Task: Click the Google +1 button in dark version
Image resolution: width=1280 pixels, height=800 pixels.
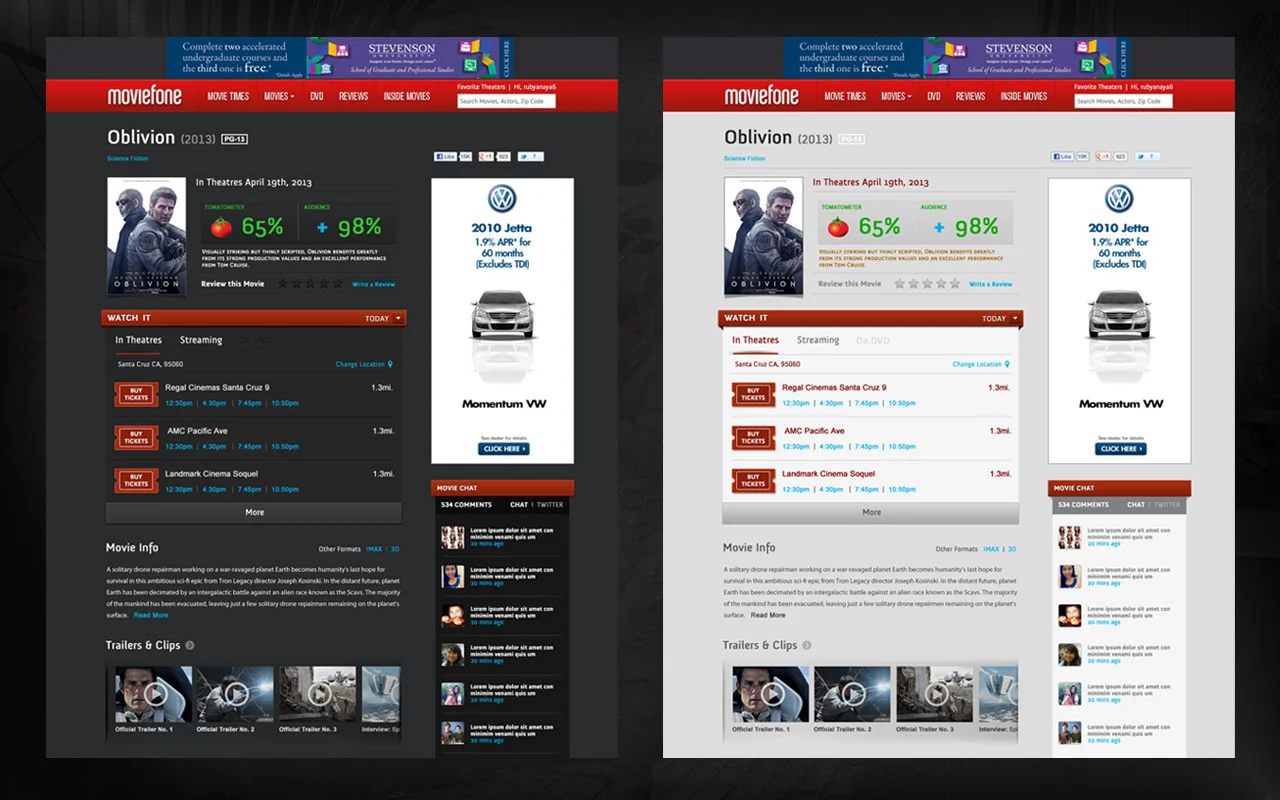Action: 487,157
